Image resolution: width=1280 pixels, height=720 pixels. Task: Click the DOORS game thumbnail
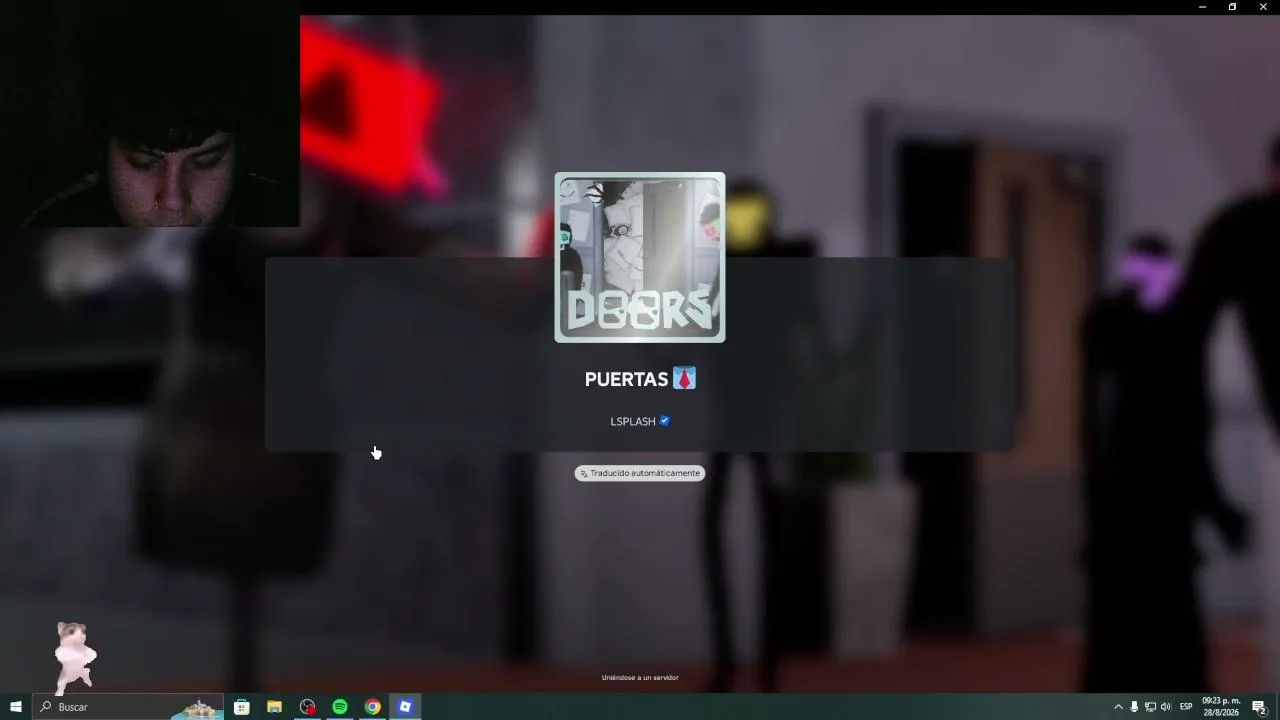(640, 258)
